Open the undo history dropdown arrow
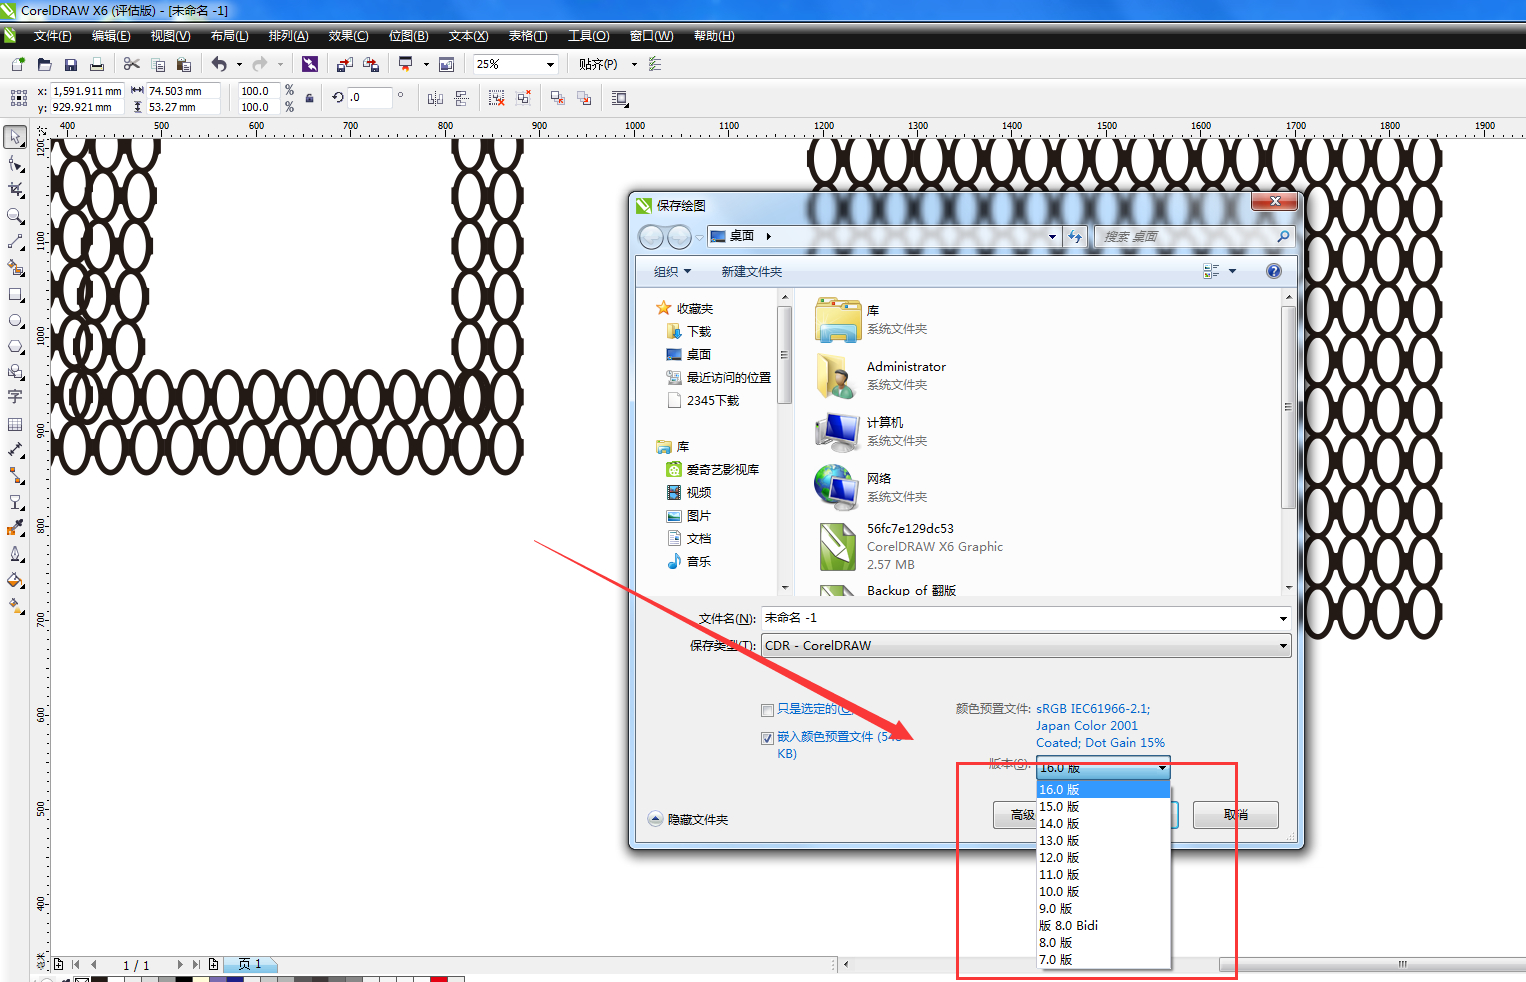The width and height of the screenshot is (1526, 982). coord(239,64)
